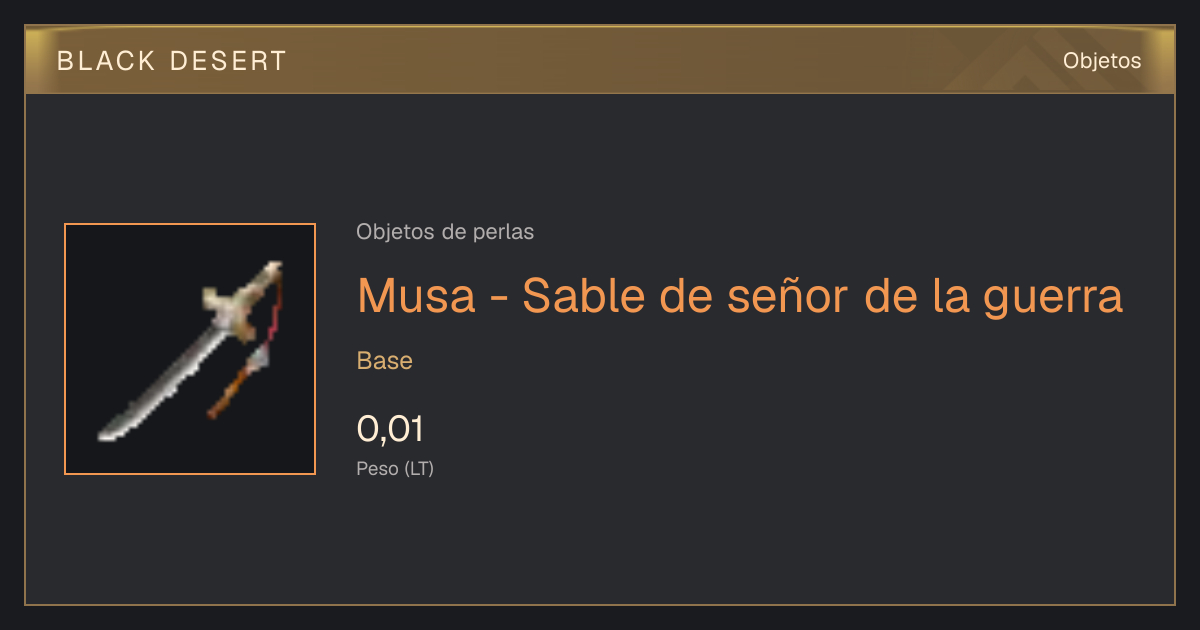Screen dimensions: 1200x630
Task: Click the gold header banner center
Action: (x=600, y=60)
